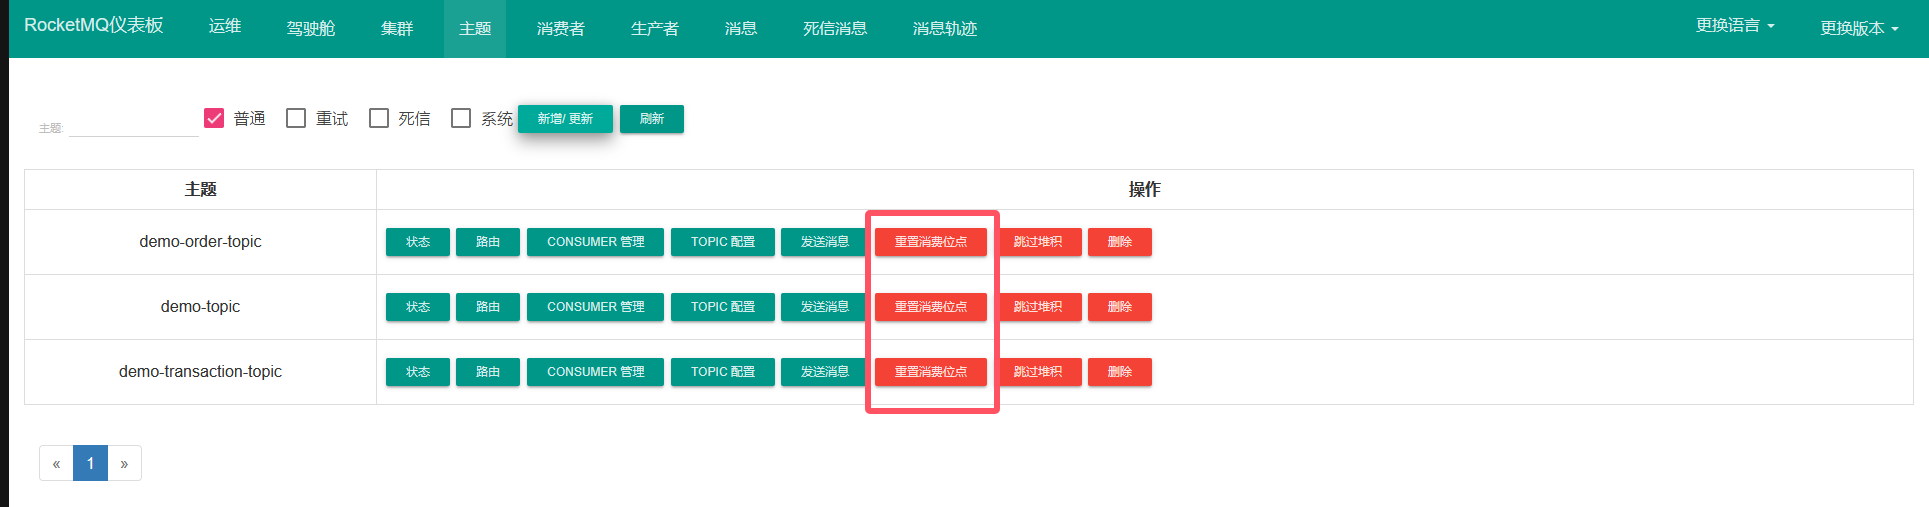Open the 驾驶舱 dashboard tab
Viewport: 1929px width, 507px height.
pos(311,28)
